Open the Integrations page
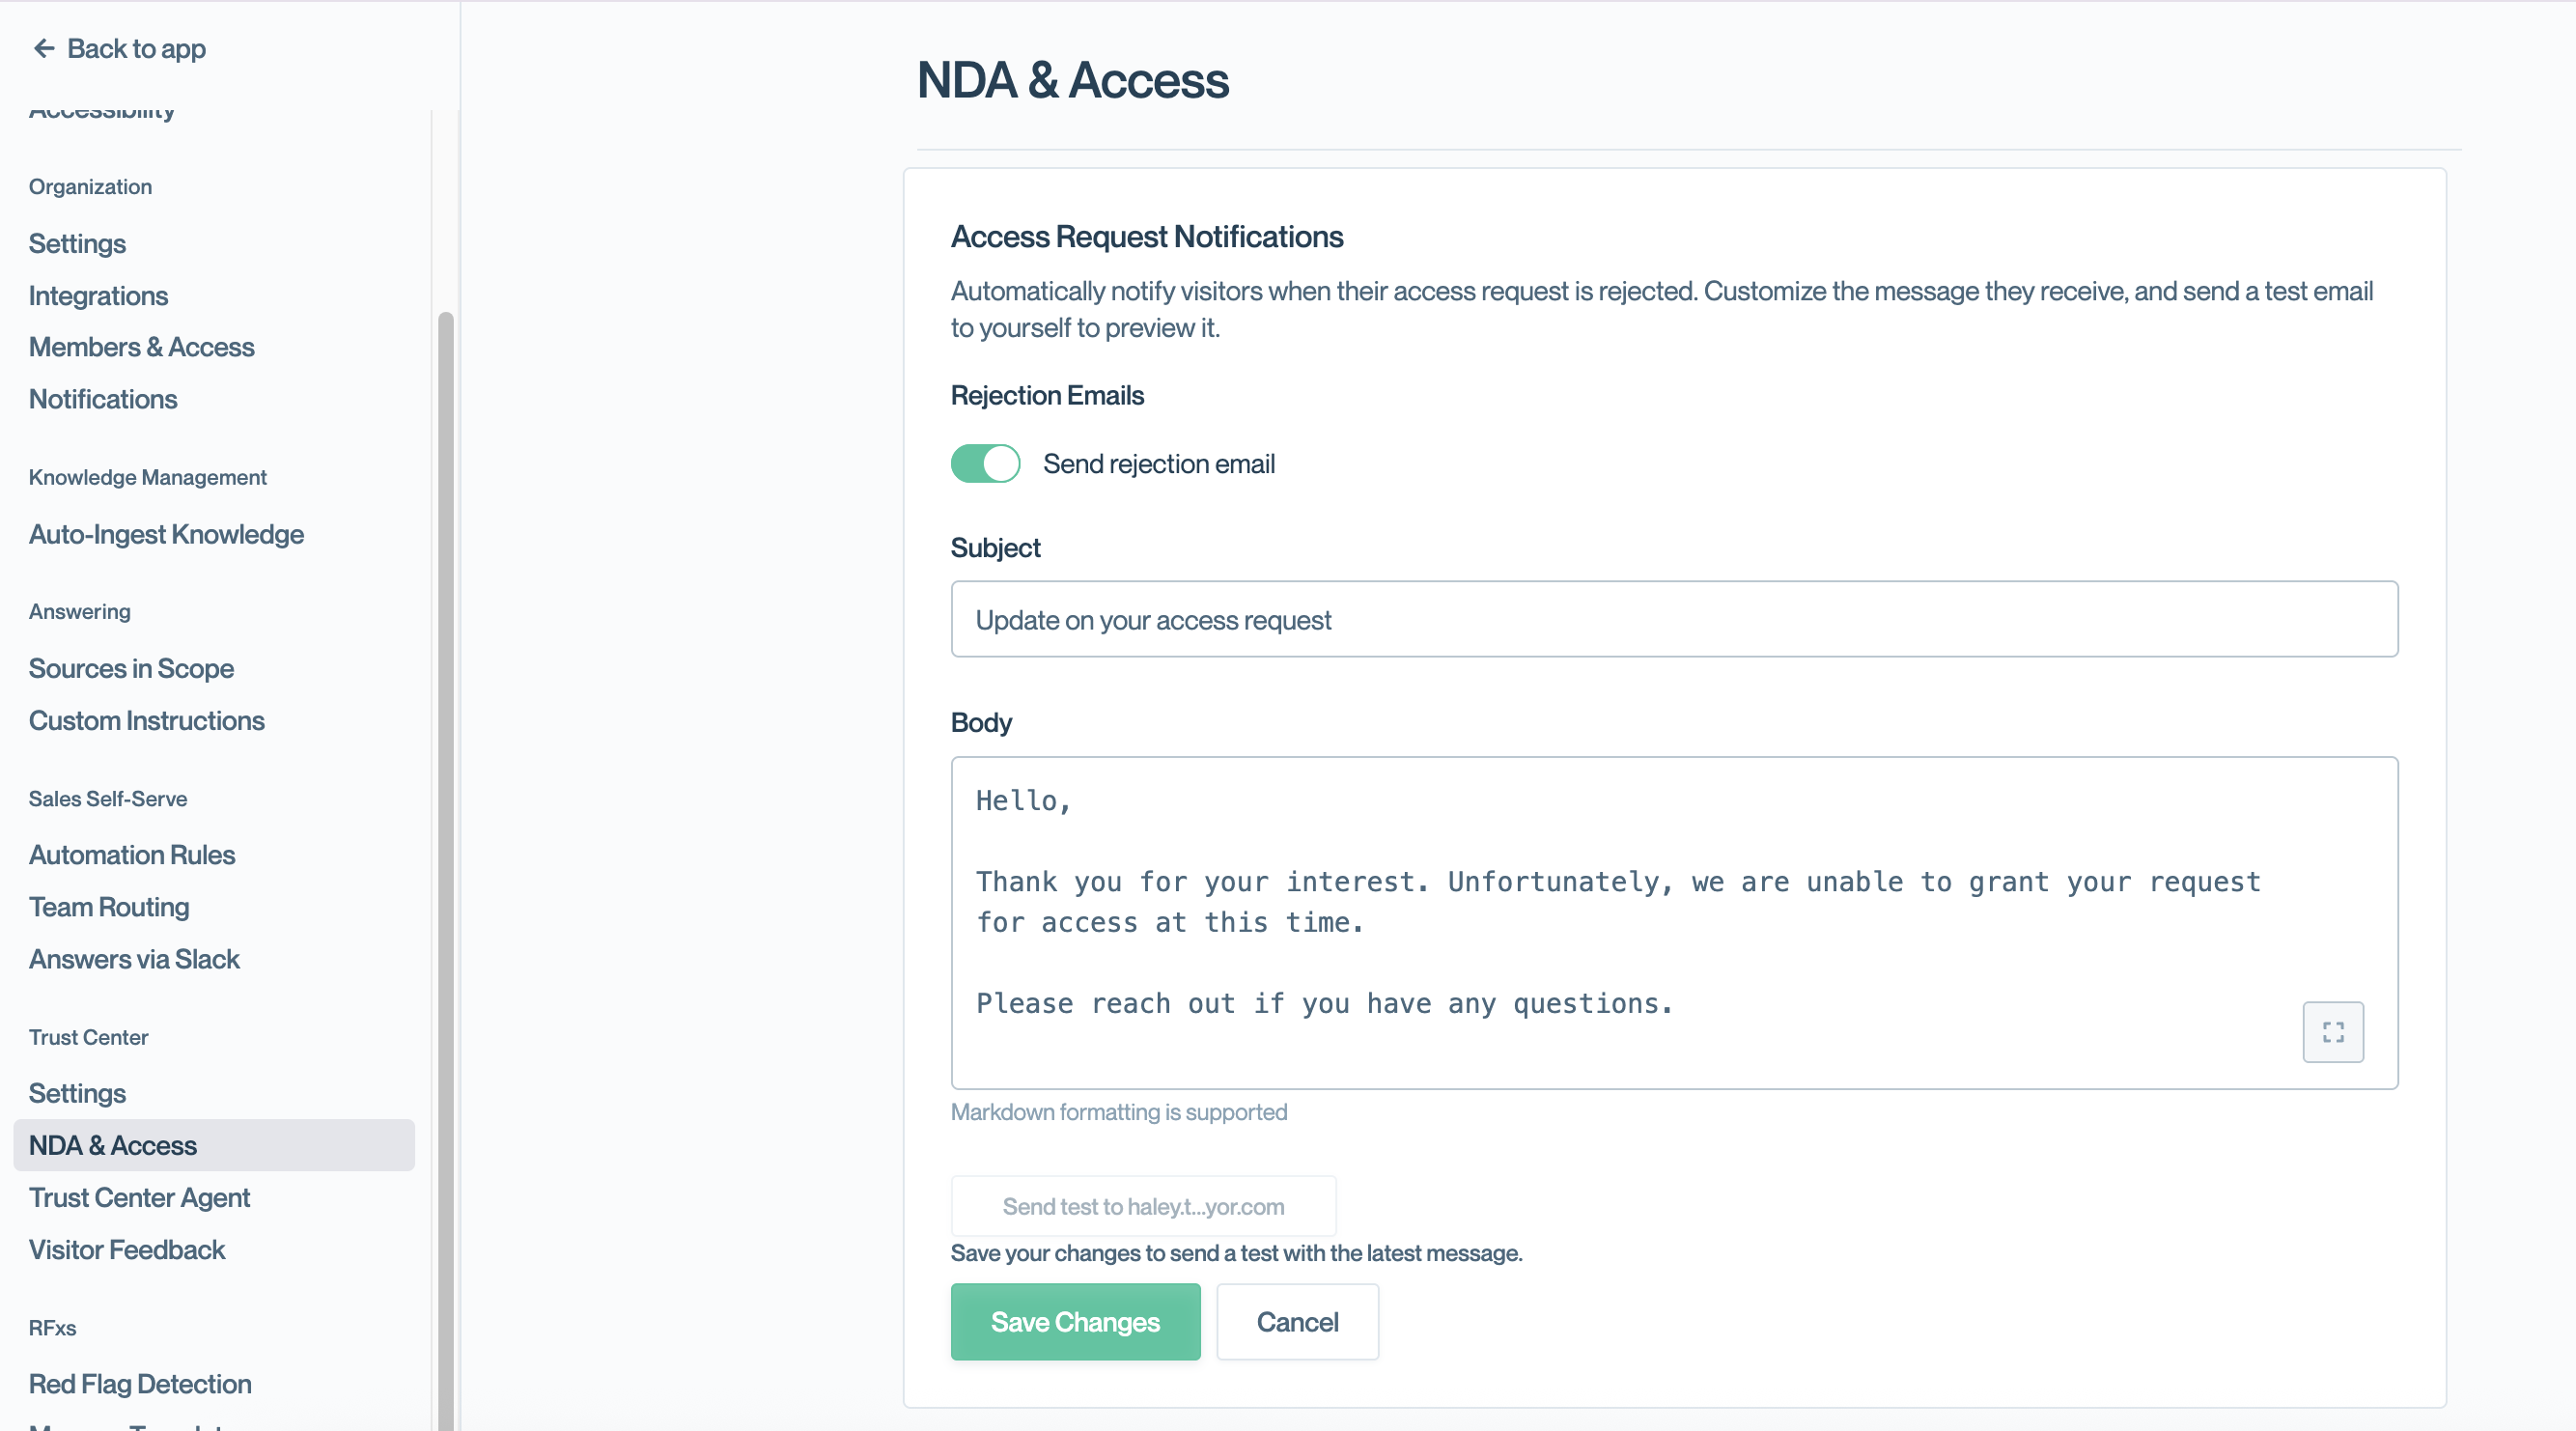 [x=98, y=296]
